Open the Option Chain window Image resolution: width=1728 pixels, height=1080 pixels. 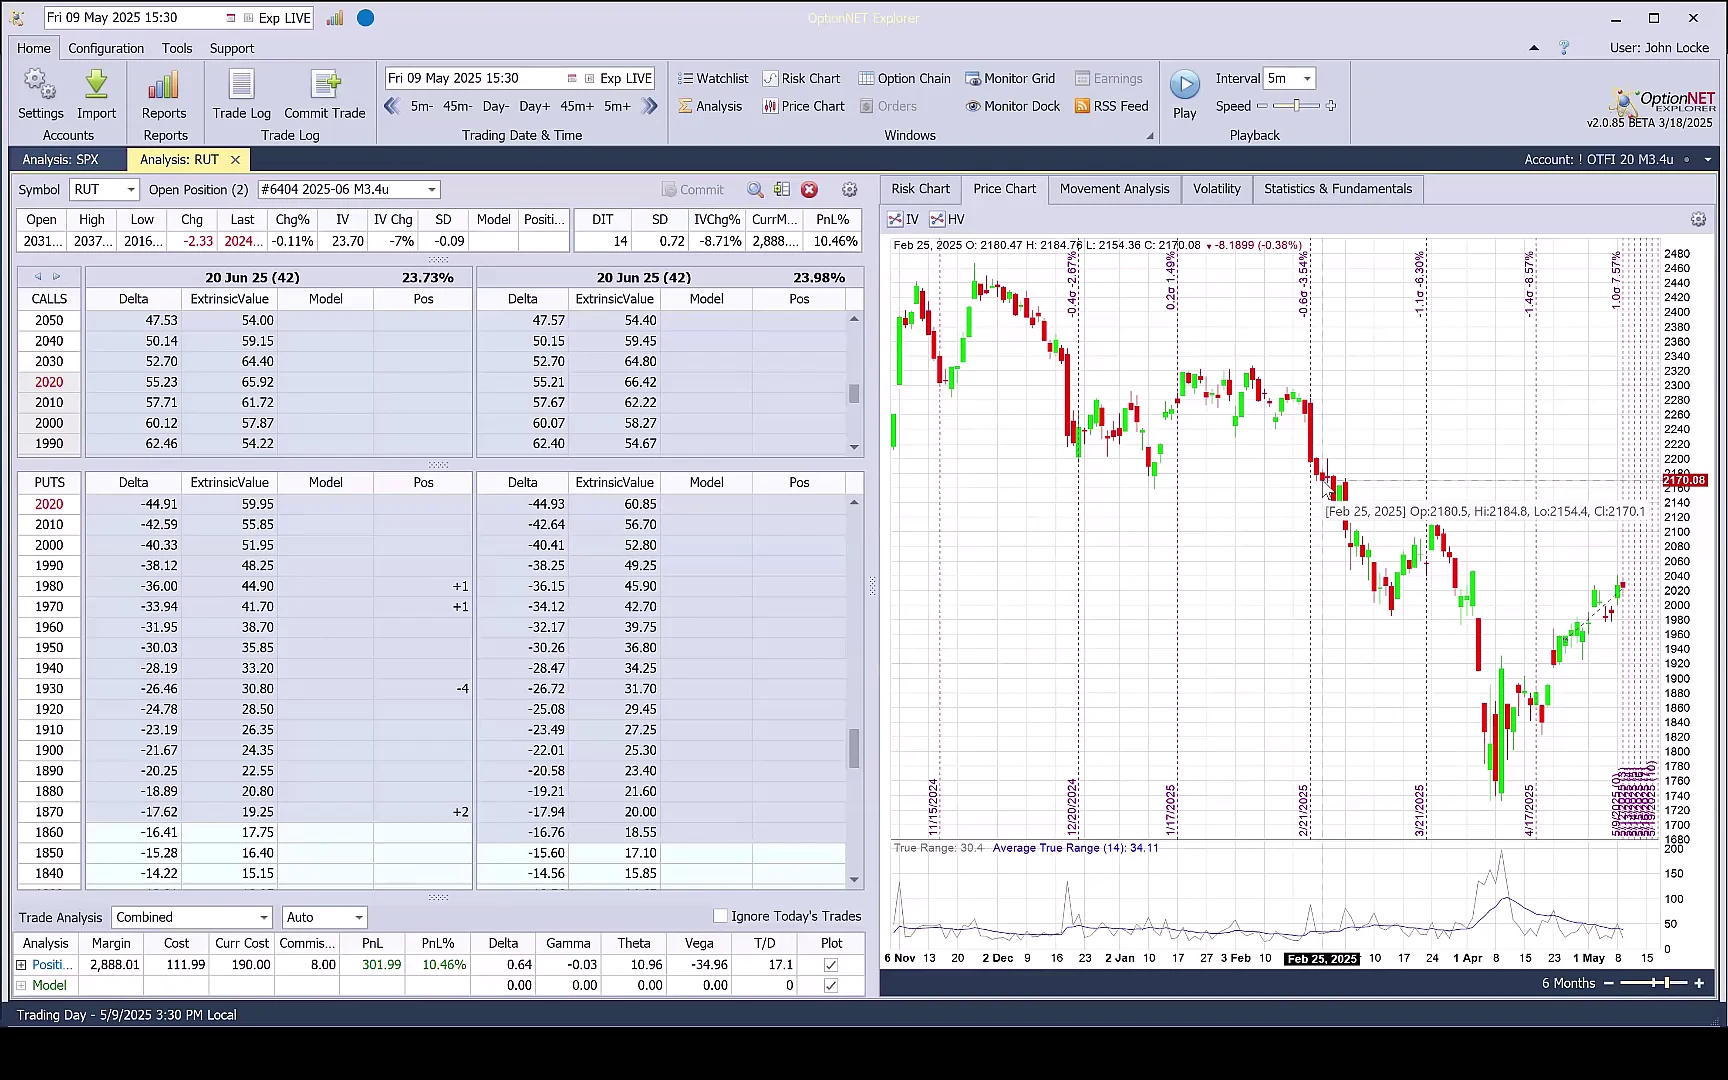[905, 78]
